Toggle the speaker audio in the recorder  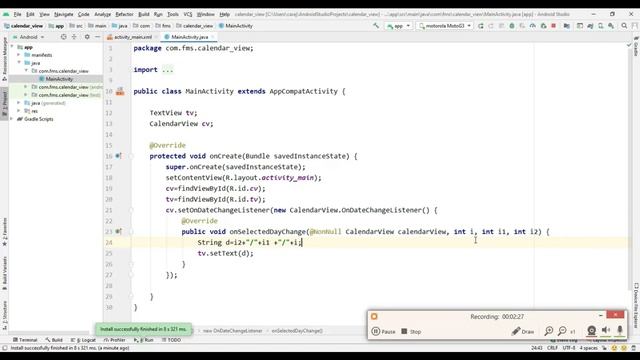click(606, 331)
